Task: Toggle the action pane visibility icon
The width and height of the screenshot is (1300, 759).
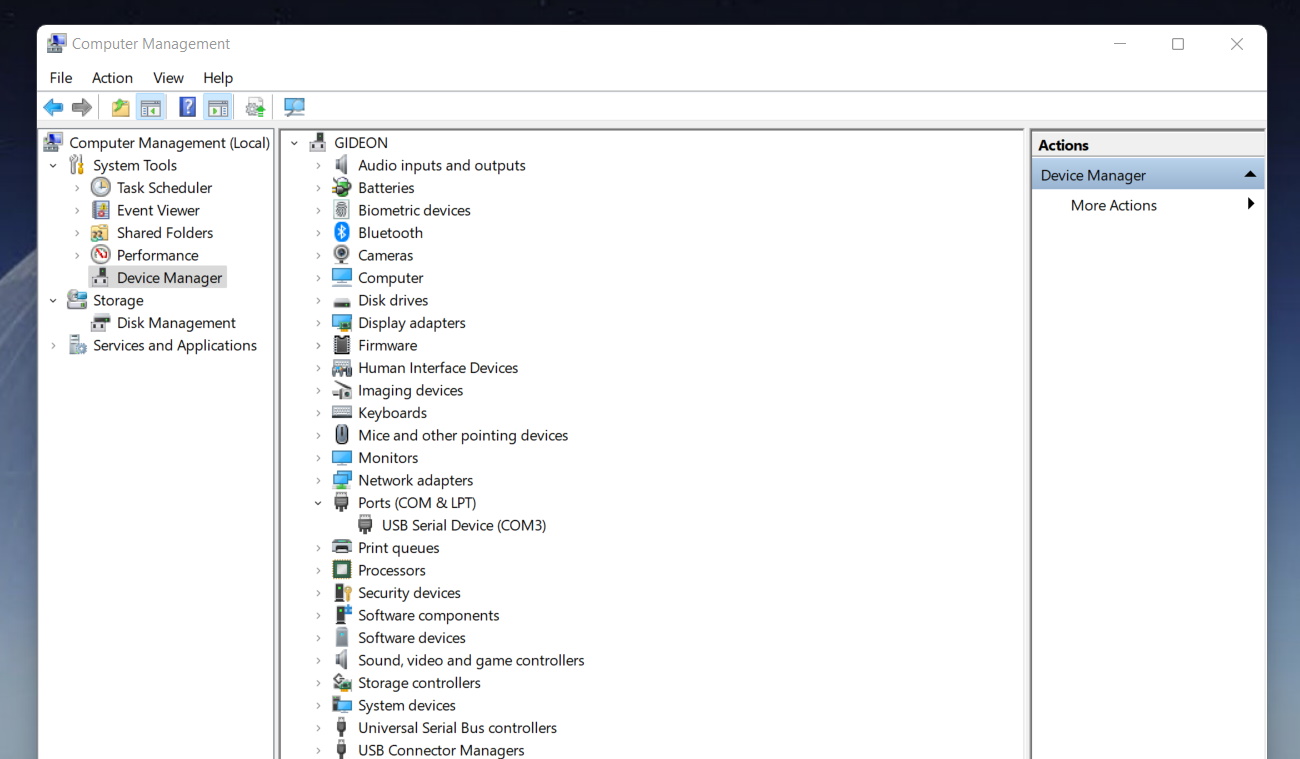Action: 218,107
